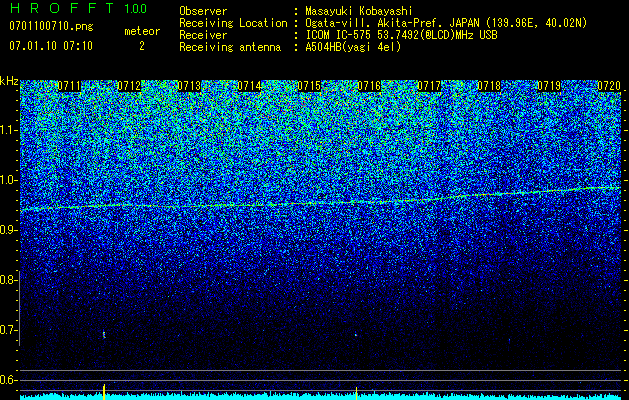Click the 0716 time marker
This screenshot has width=629, height=400.
coord(369,86)
